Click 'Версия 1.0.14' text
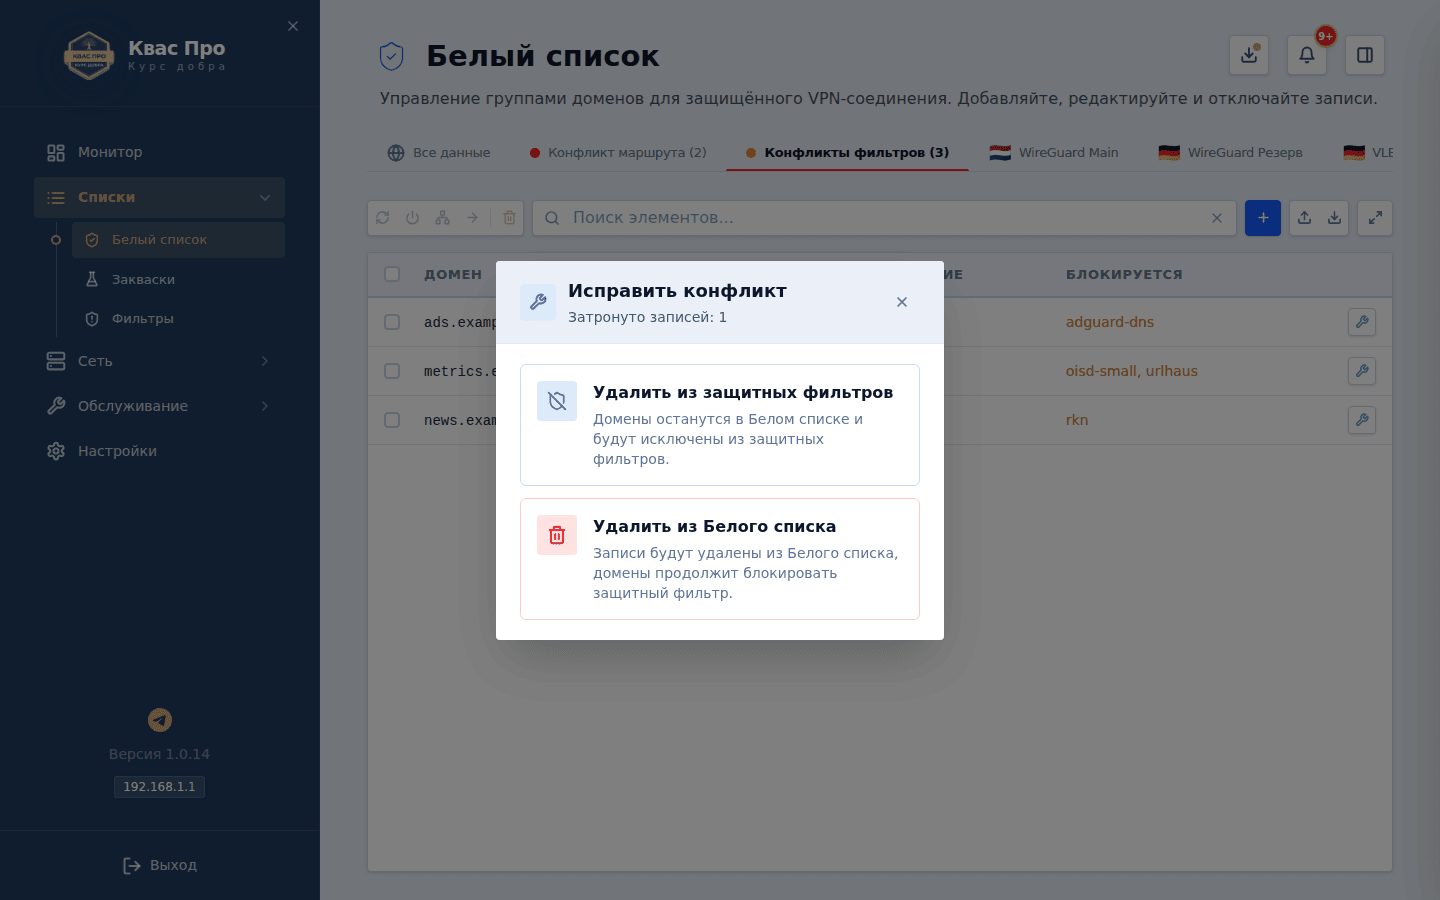This screenshot has width=1440, height=900. click(160, 754)
